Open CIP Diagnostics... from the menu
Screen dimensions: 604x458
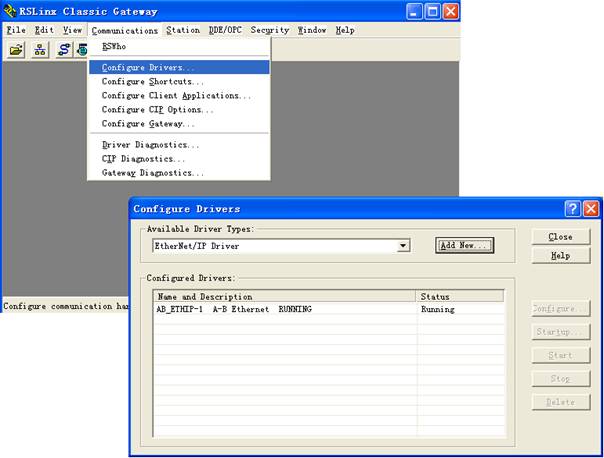point(179,159)
